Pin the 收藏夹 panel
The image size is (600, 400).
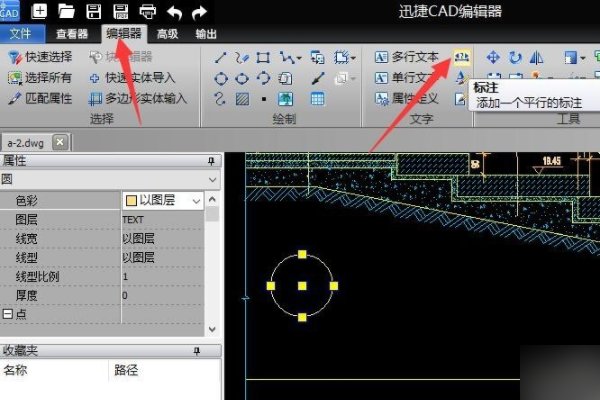tap(197, 351)
